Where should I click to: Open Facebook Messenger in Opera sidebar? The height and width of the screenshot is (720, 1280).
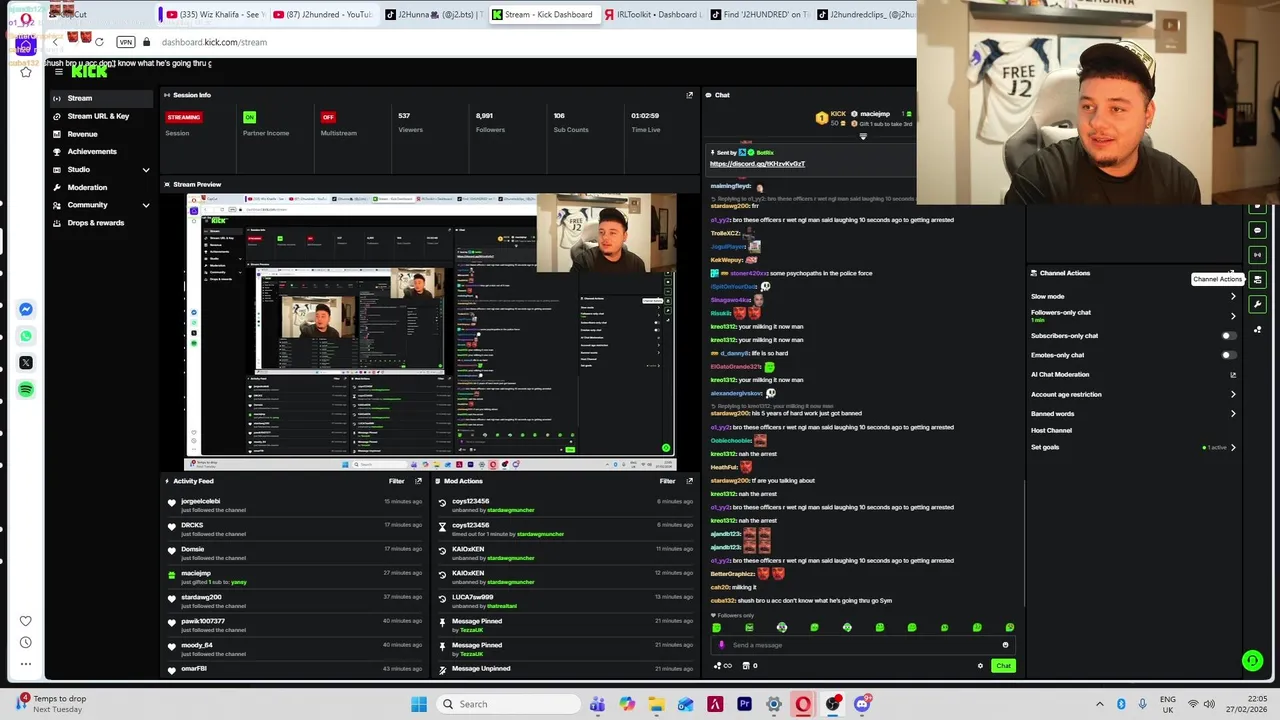[x=26, y=309]
